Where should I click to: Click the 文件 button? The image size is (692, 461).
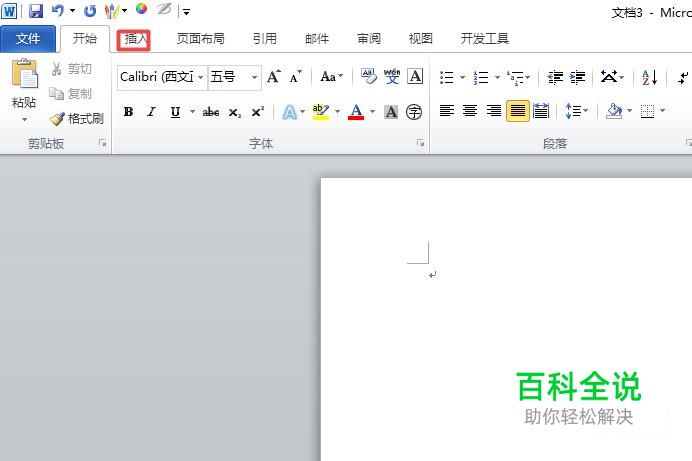click(28, 39)
